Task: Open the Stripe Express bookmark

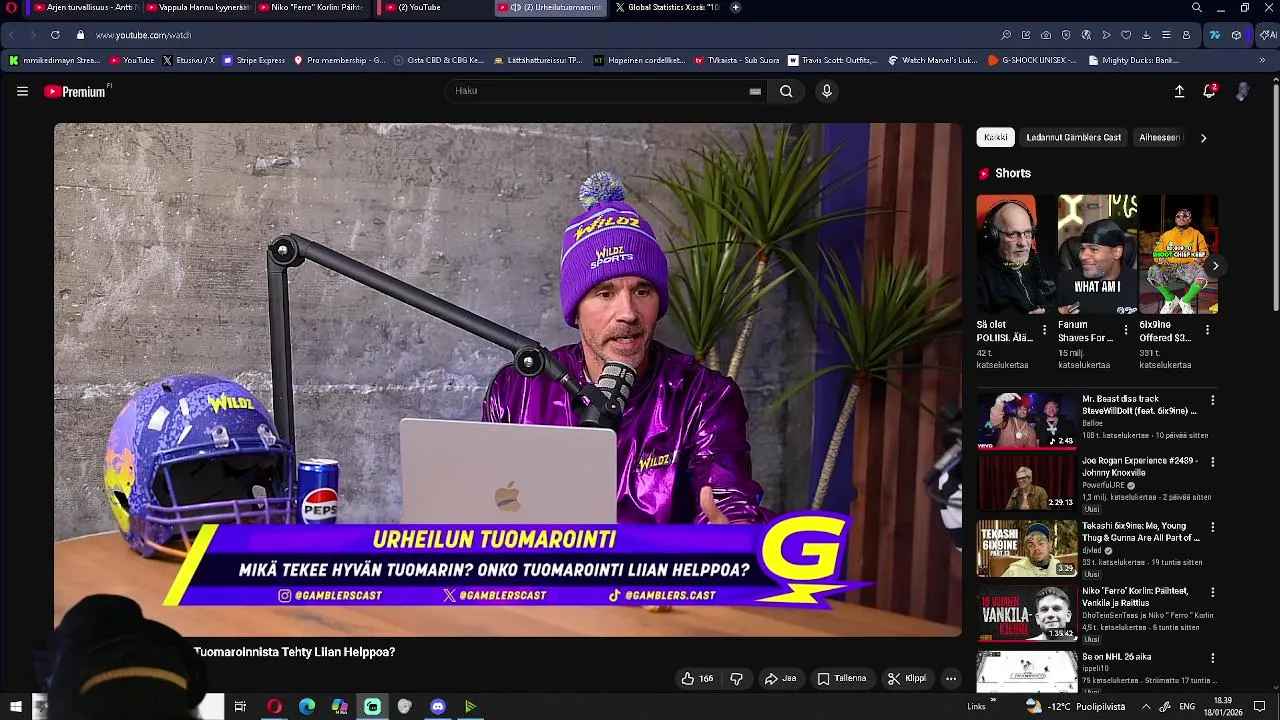Action: click(254, 60)
